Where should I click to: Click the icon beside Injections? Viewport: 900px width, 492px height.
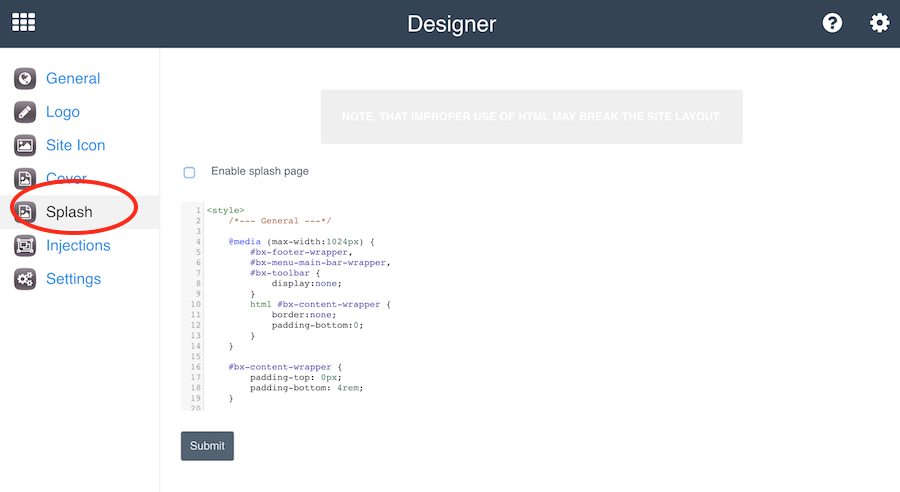(x=25, y=246)
